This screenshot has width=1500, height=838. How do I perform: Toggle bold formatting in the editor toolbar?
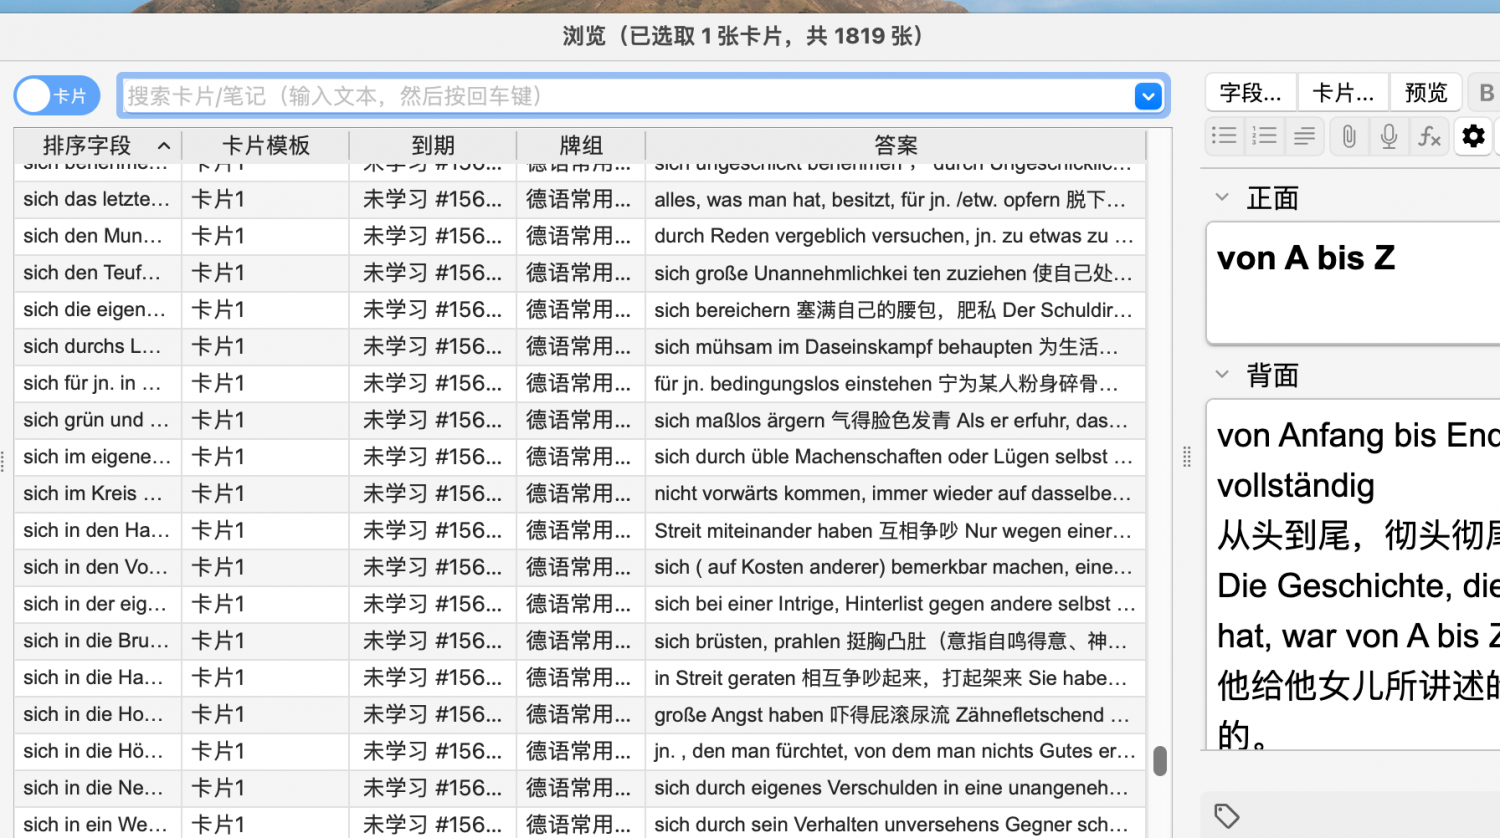[x=1486, y=93]
